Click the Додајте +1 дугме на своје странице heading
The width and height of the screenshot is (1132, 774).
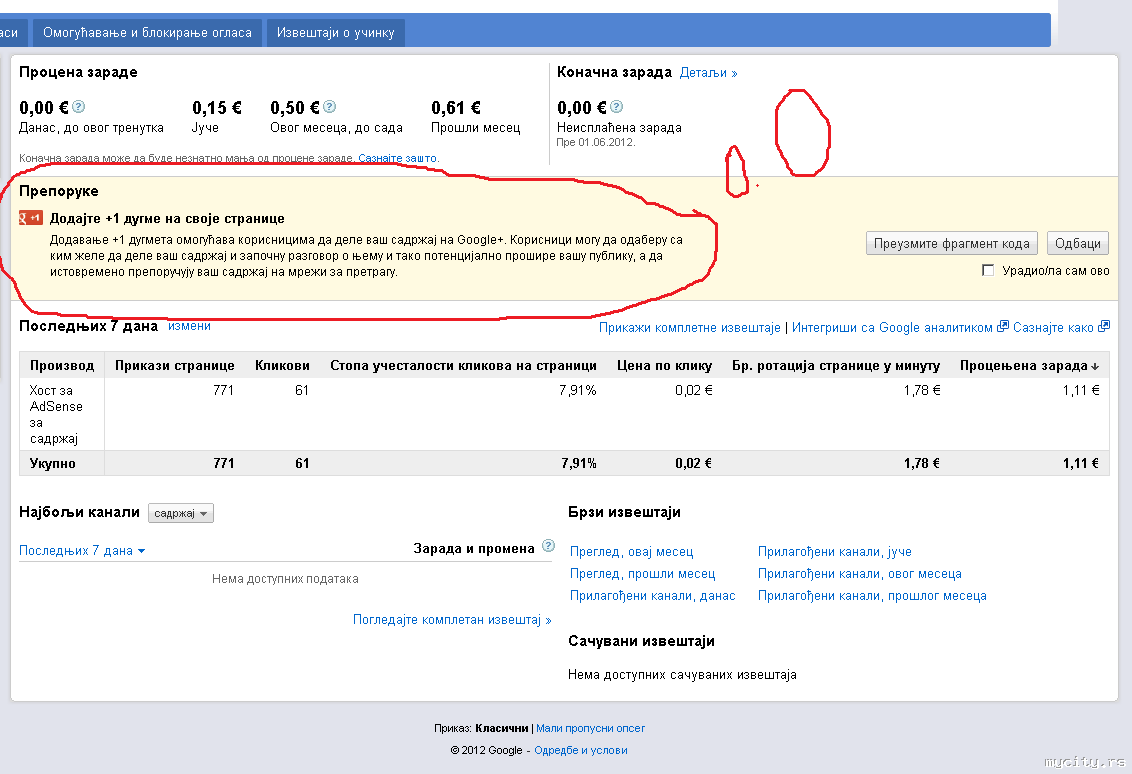(167, 218)
